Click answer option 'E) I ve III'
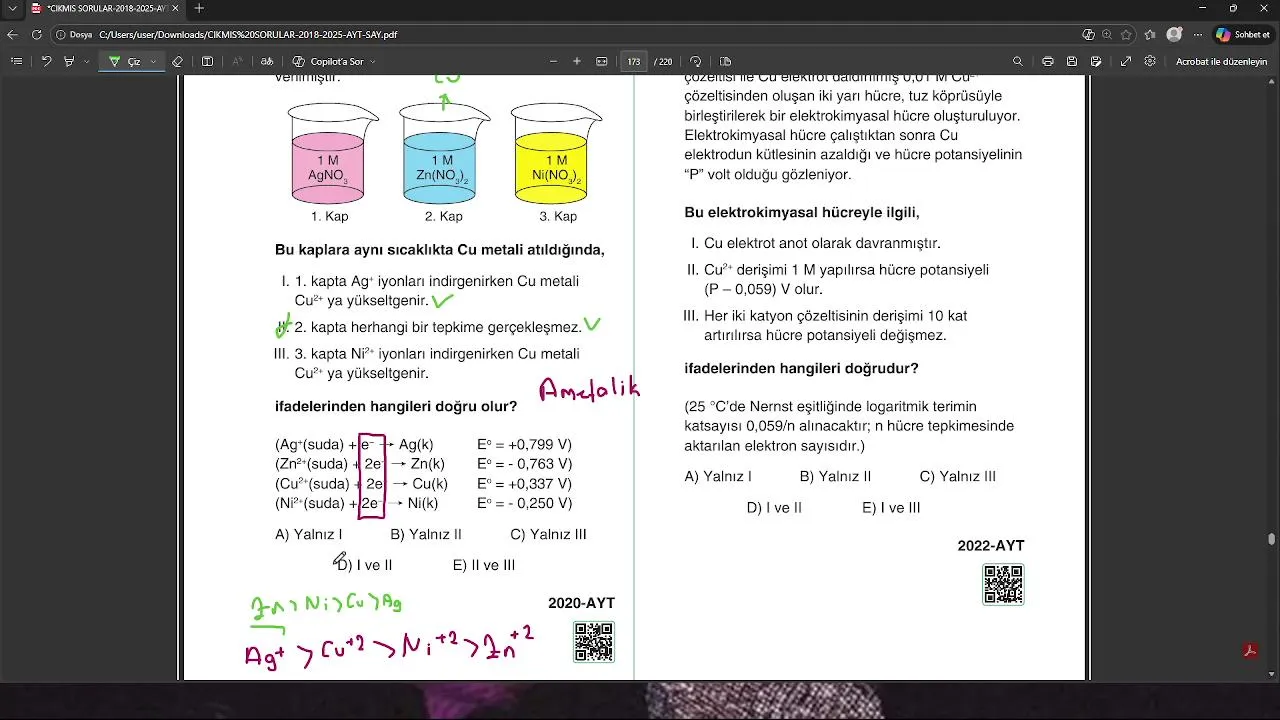1280x720 pixels. (891, 508)
